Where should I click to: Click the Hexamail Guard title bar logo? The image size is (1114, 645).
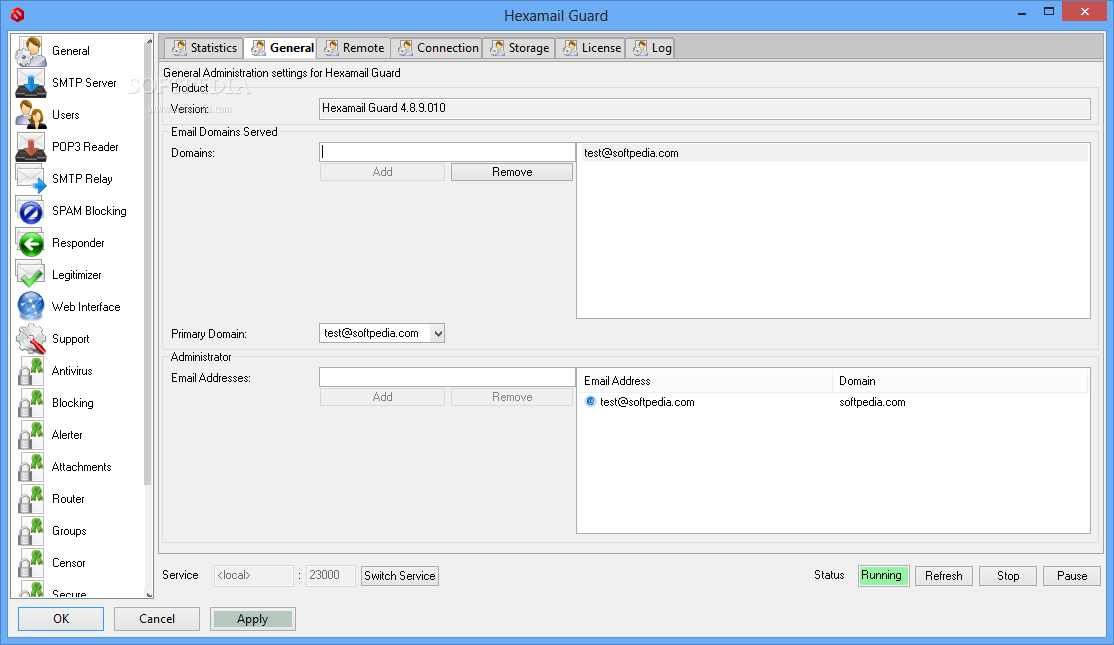click(18, 14)
